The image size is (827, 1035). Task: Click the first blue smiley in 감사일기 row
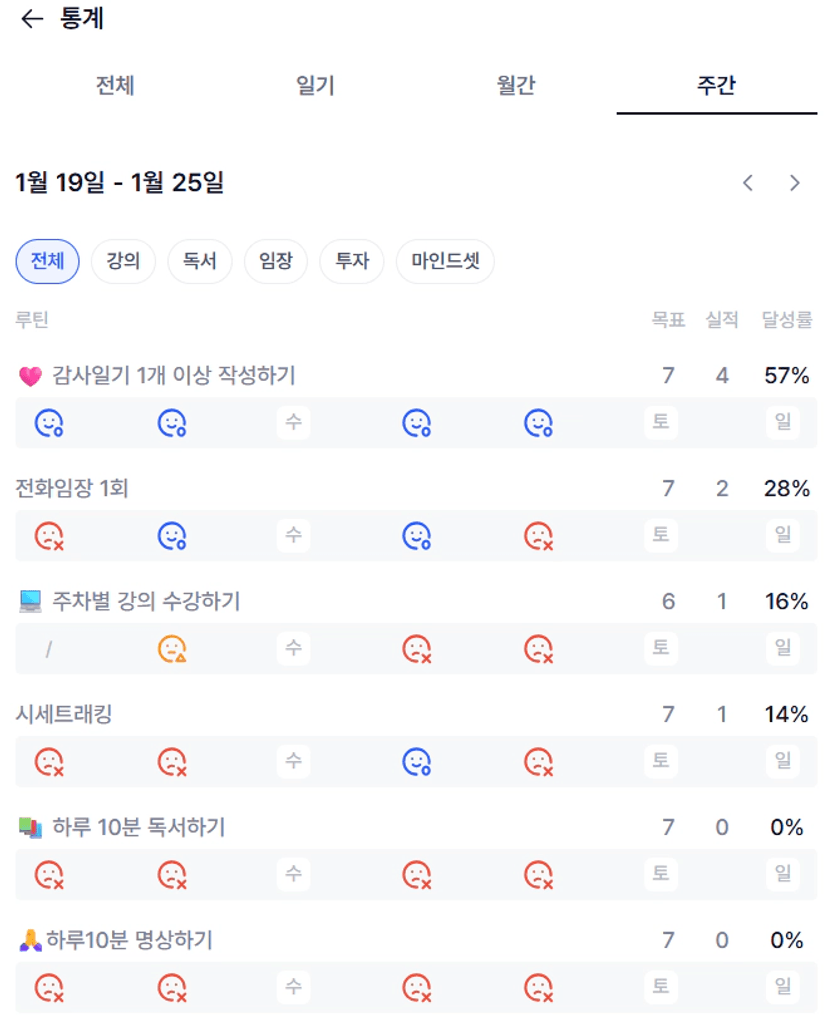coord(49,424)
